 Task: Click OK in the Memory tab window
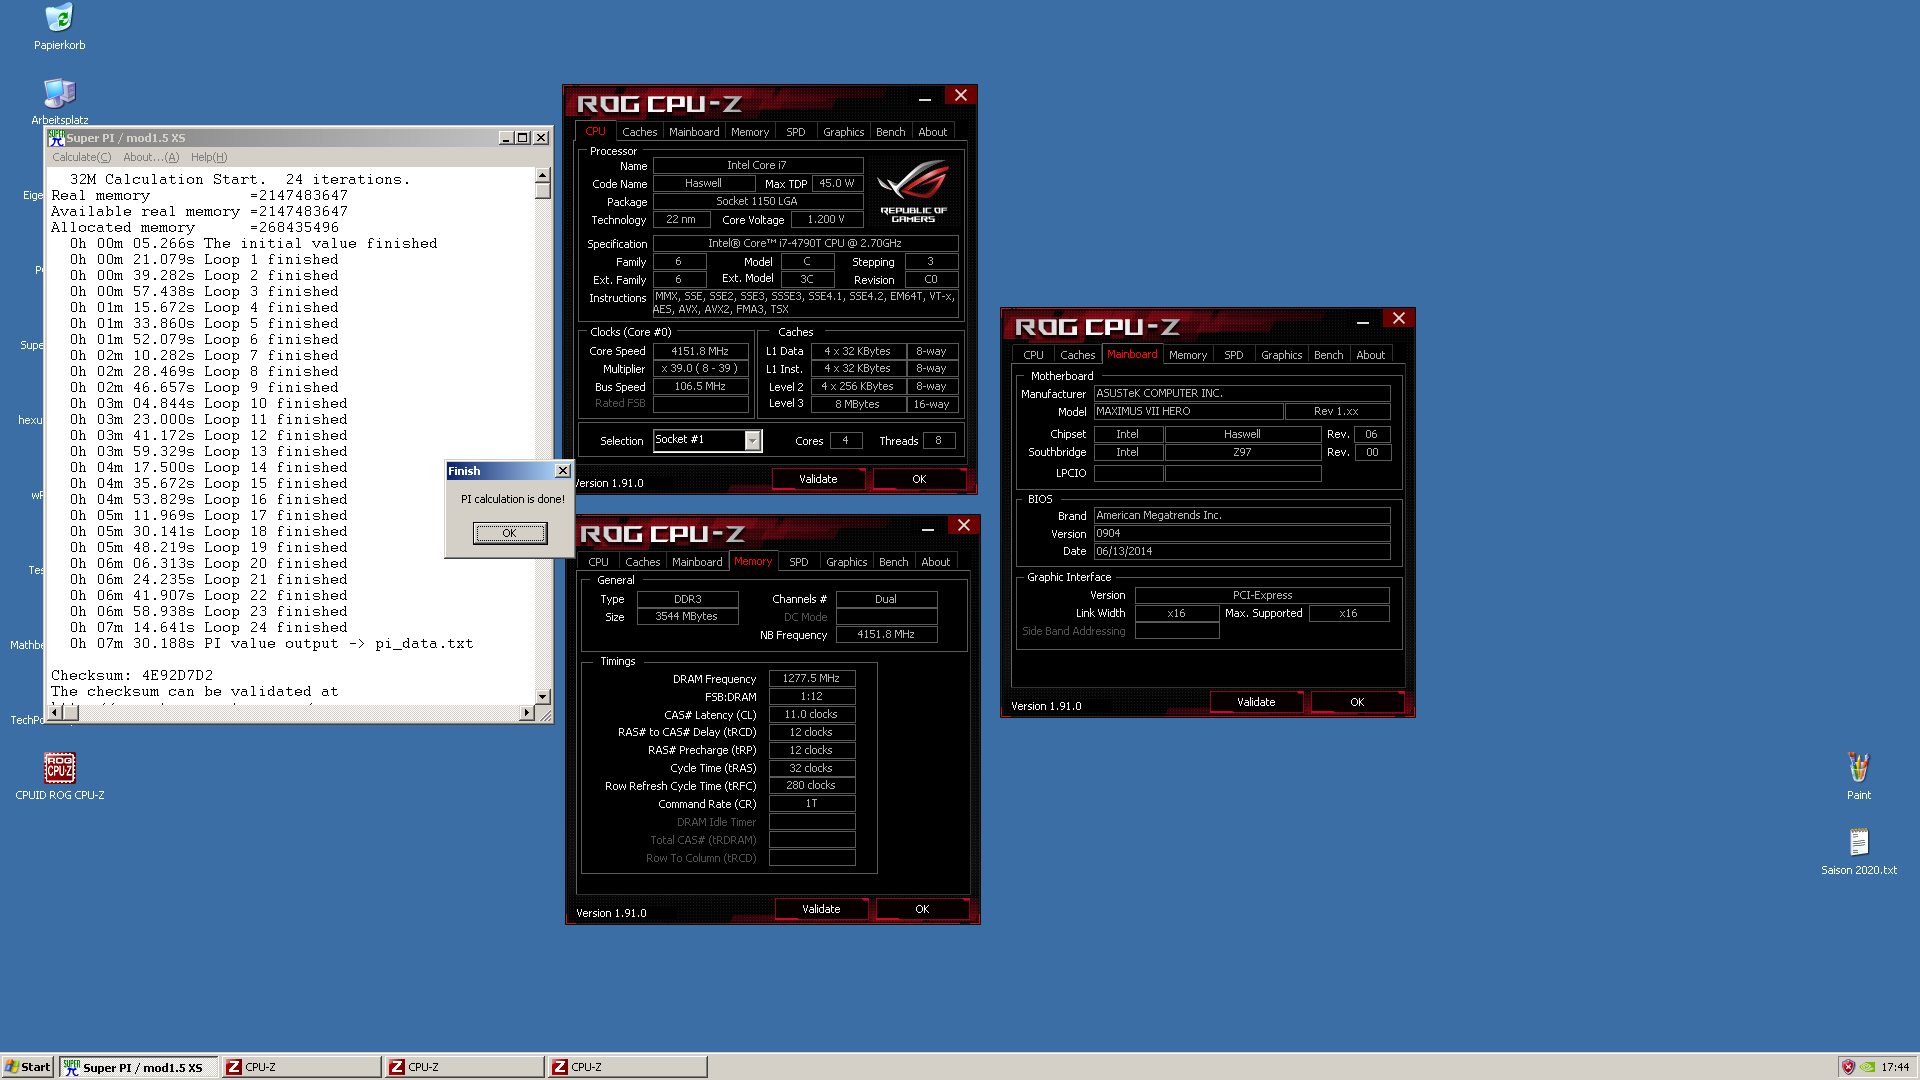(922, 909)
